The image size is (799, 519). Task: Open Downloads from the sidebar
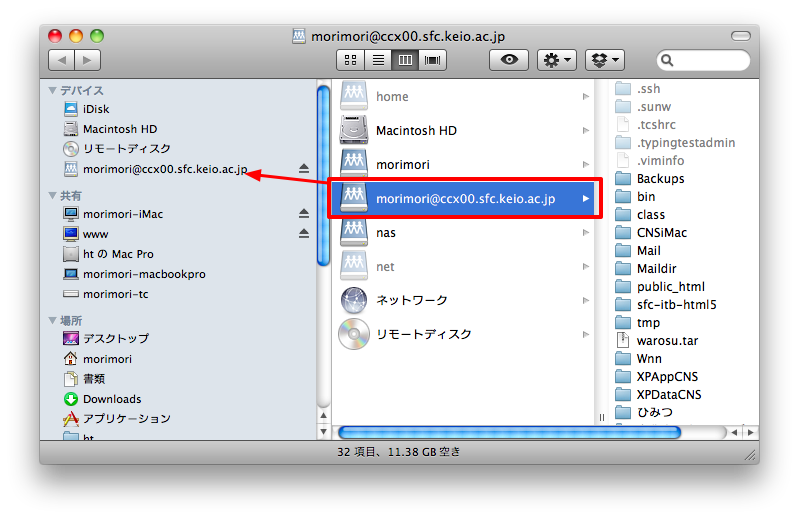click(x=111, y=399)
